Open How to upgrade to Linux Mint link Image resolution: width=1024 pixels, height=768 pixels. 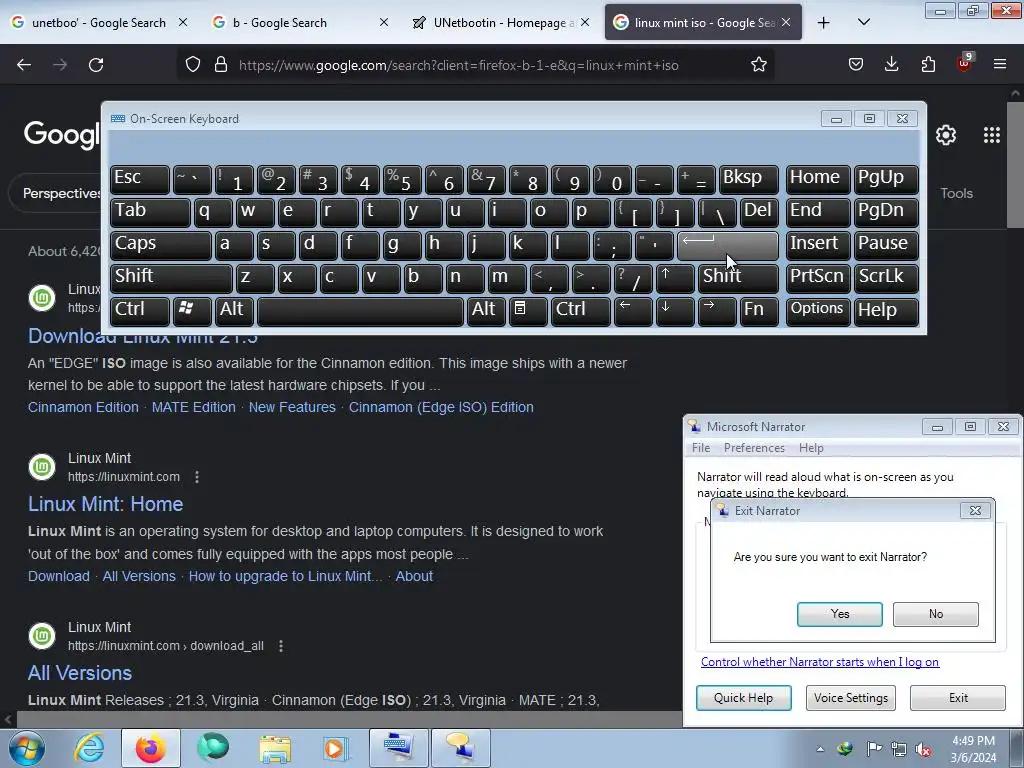coord(285,576)
